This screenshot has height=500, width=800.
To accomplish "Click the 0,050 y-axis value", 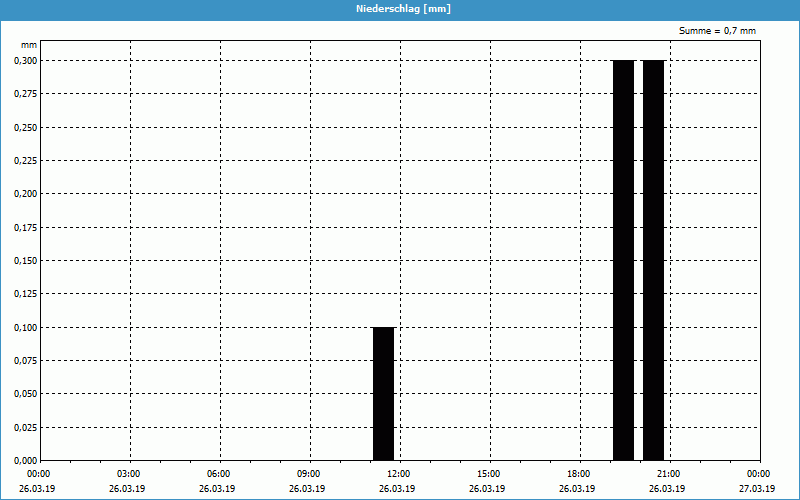I will pyautogui.click(x=23, y=393).
